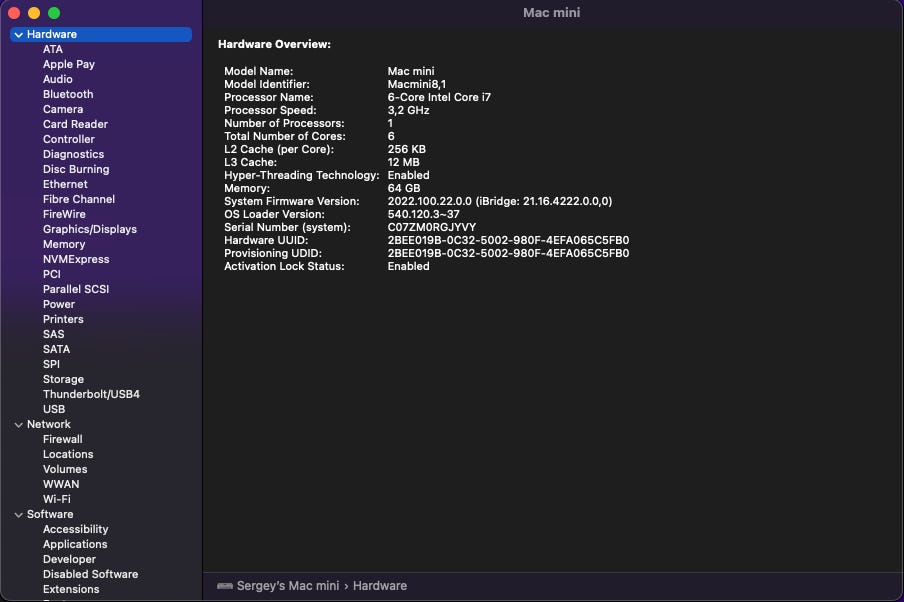Select the Hardware category label

click(x=52, y=35)
